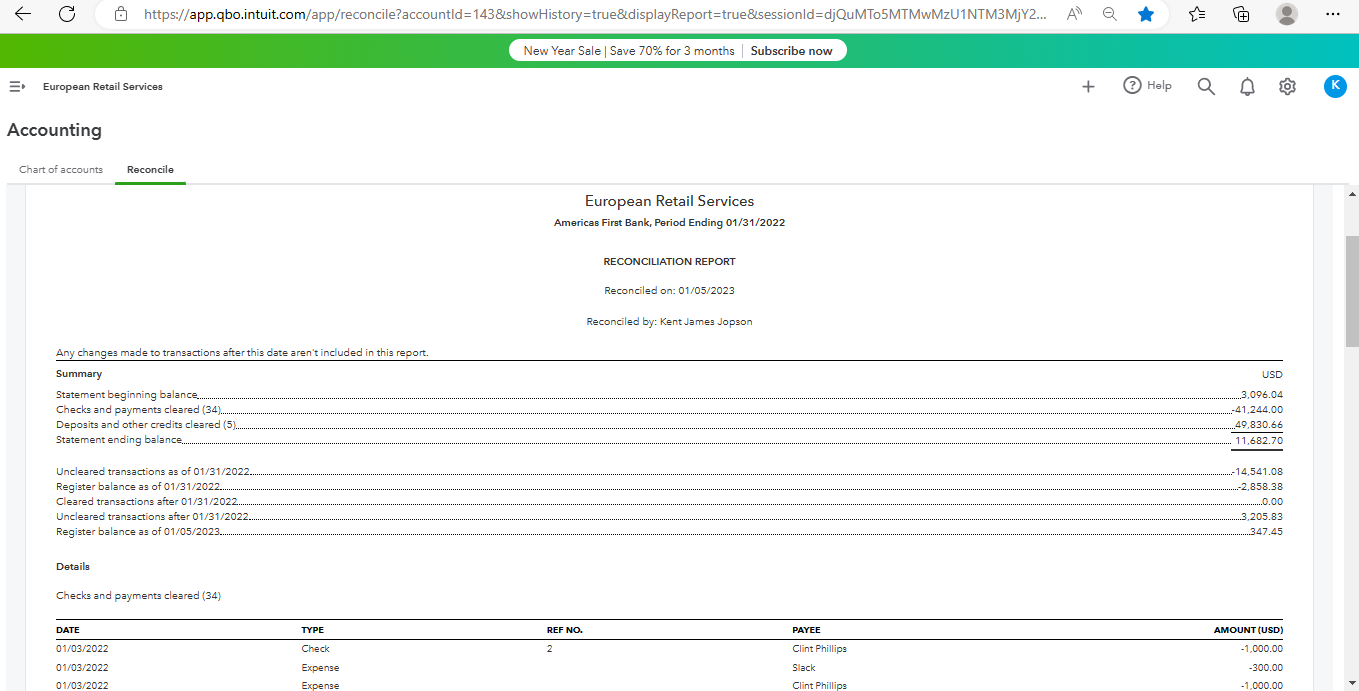
Task: Click the browser back arrow
Action: [x=22, y=14]
